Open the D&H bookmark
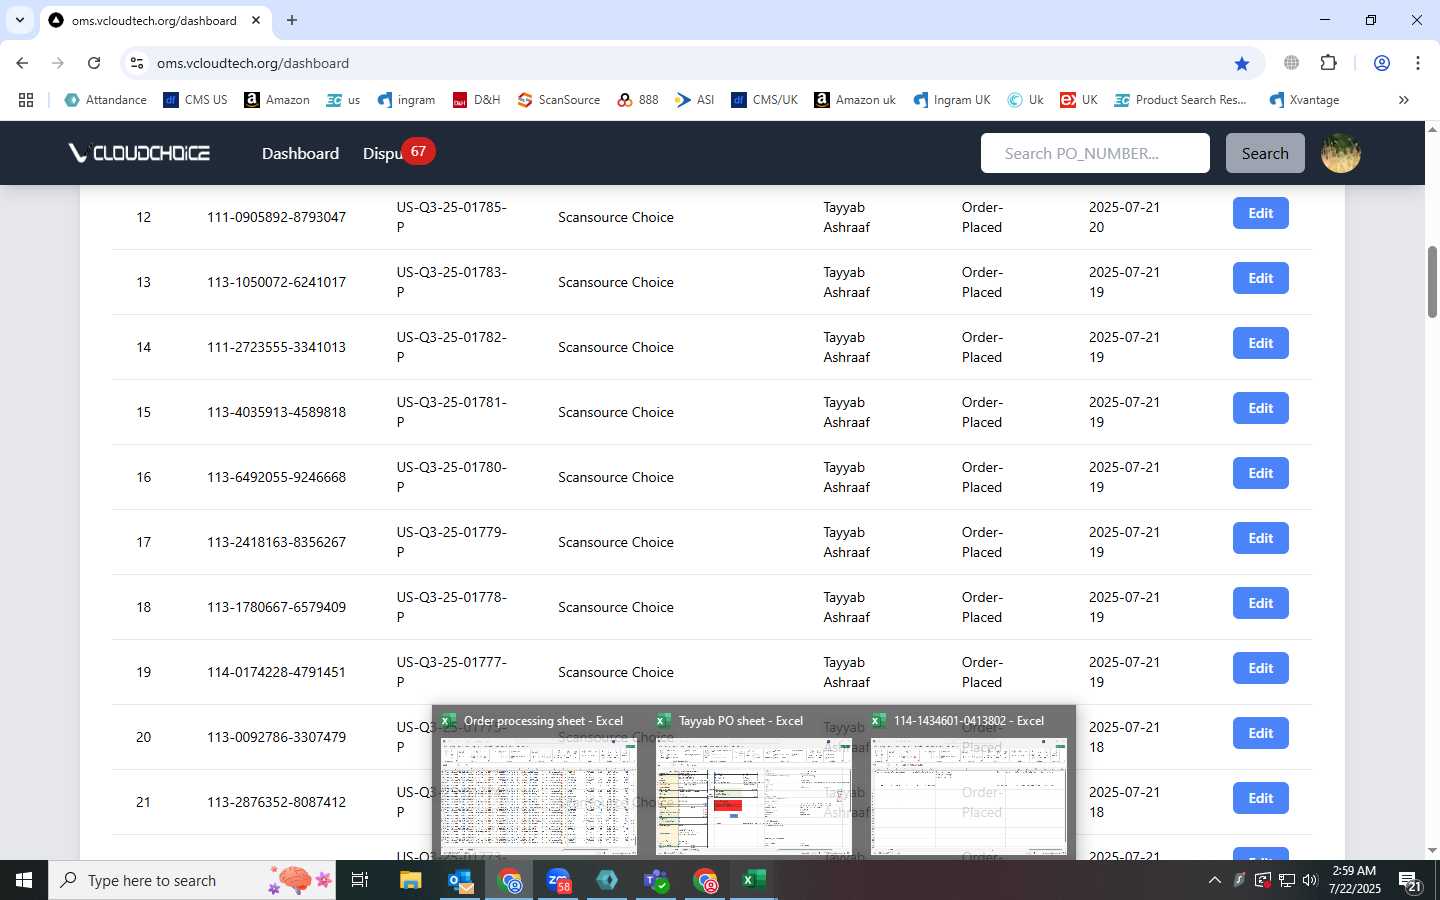The image size is (1440, 900). 476,100
